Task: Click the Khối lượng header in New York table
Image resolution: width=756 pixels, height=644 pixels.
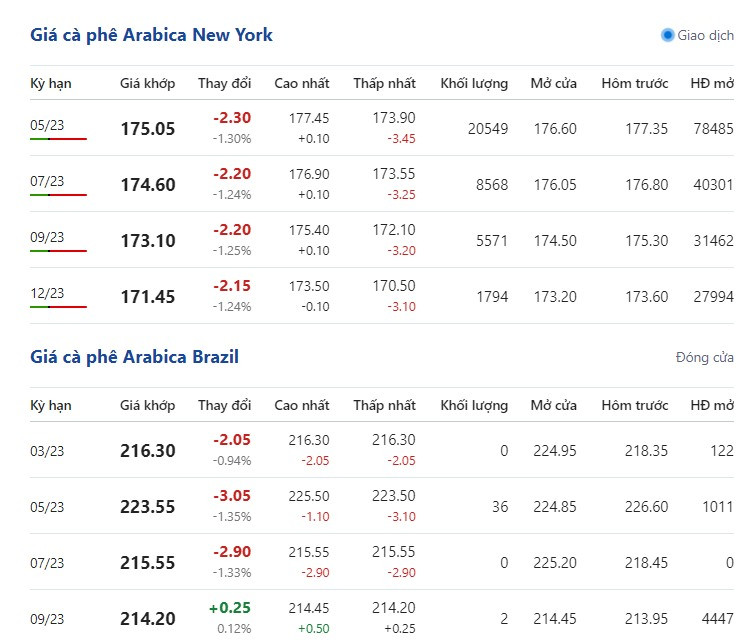Action: pyautogui.click(x=474, y=83)
